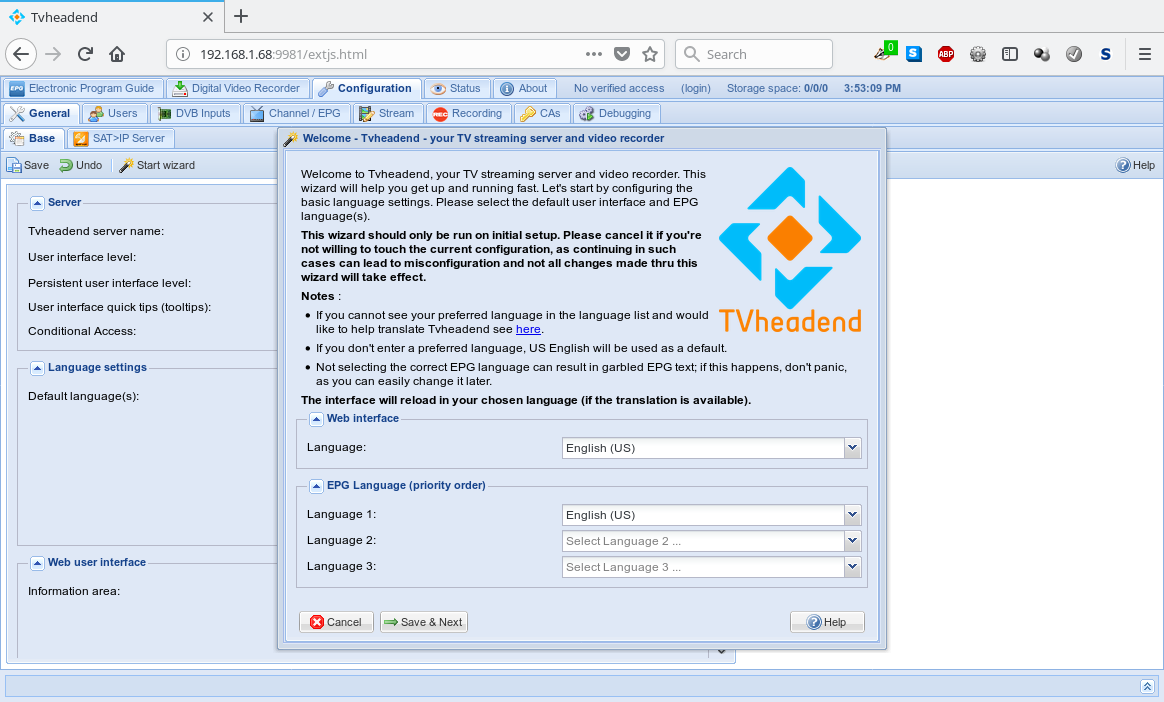The image size is (1164, 702).
Task: Open the Help icon at top right
Action: click(1123, 165)
